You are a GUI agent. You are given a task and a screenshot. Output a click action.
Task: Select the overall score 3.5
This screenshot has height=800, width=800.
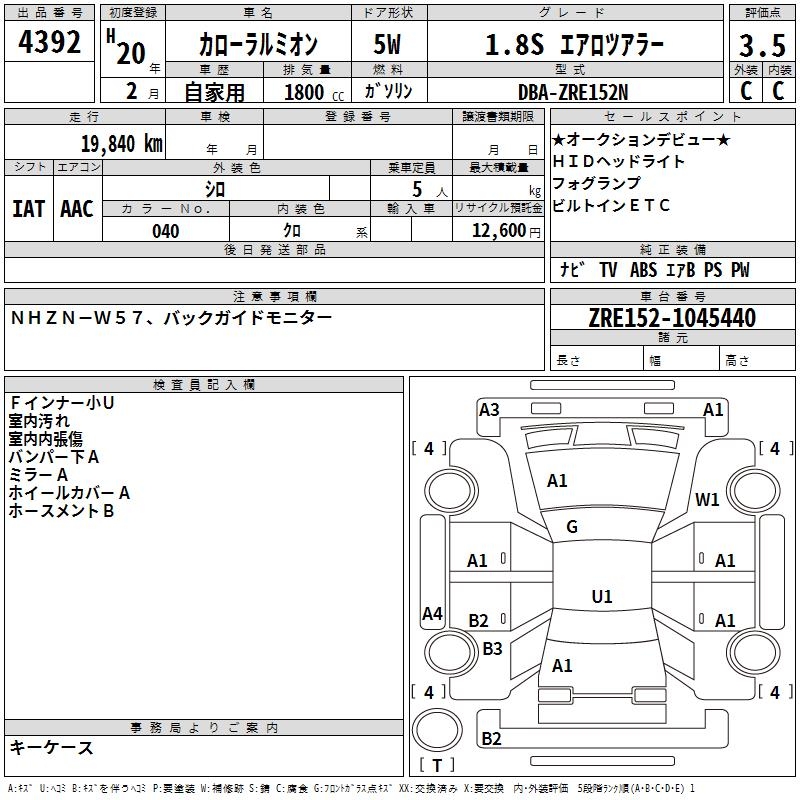coord(761,46)
